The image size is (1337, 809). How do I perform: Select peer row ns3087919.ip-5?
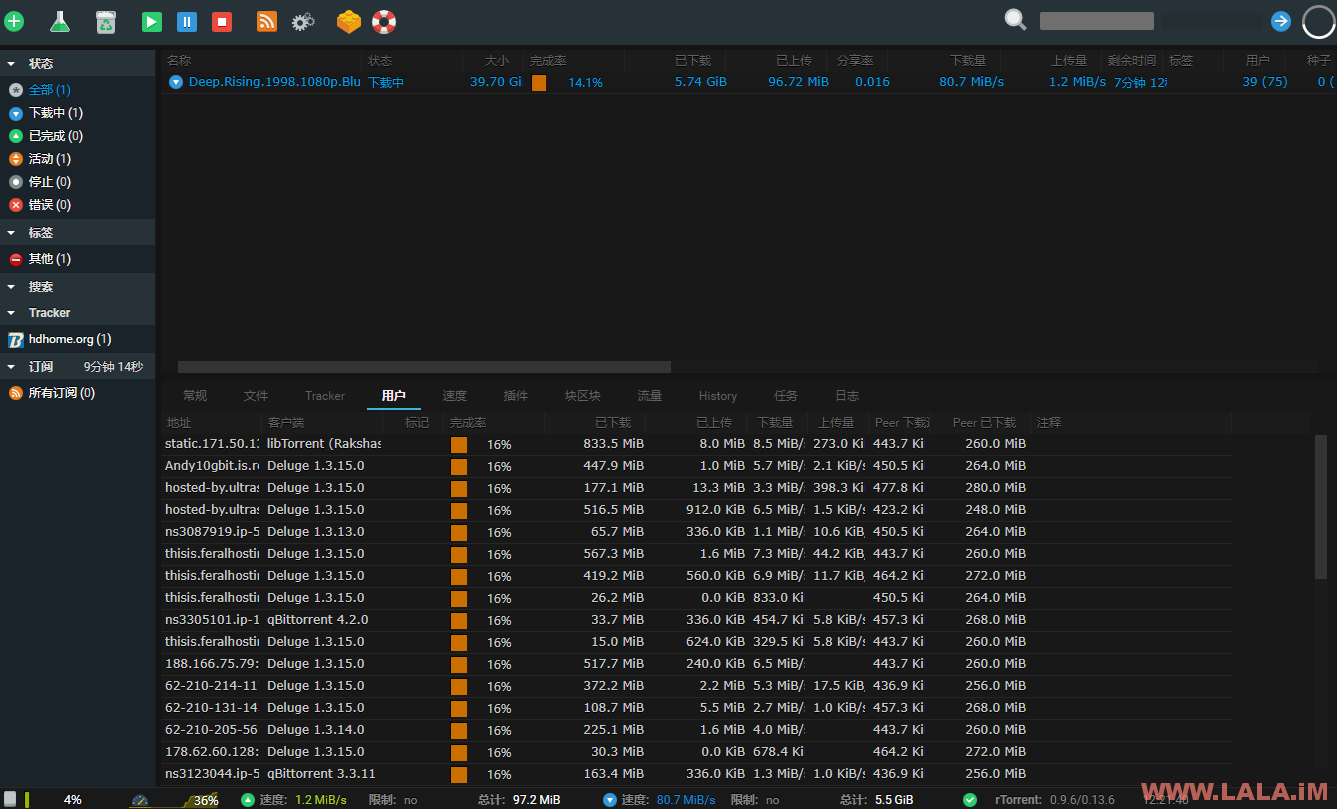pos(696,532)
